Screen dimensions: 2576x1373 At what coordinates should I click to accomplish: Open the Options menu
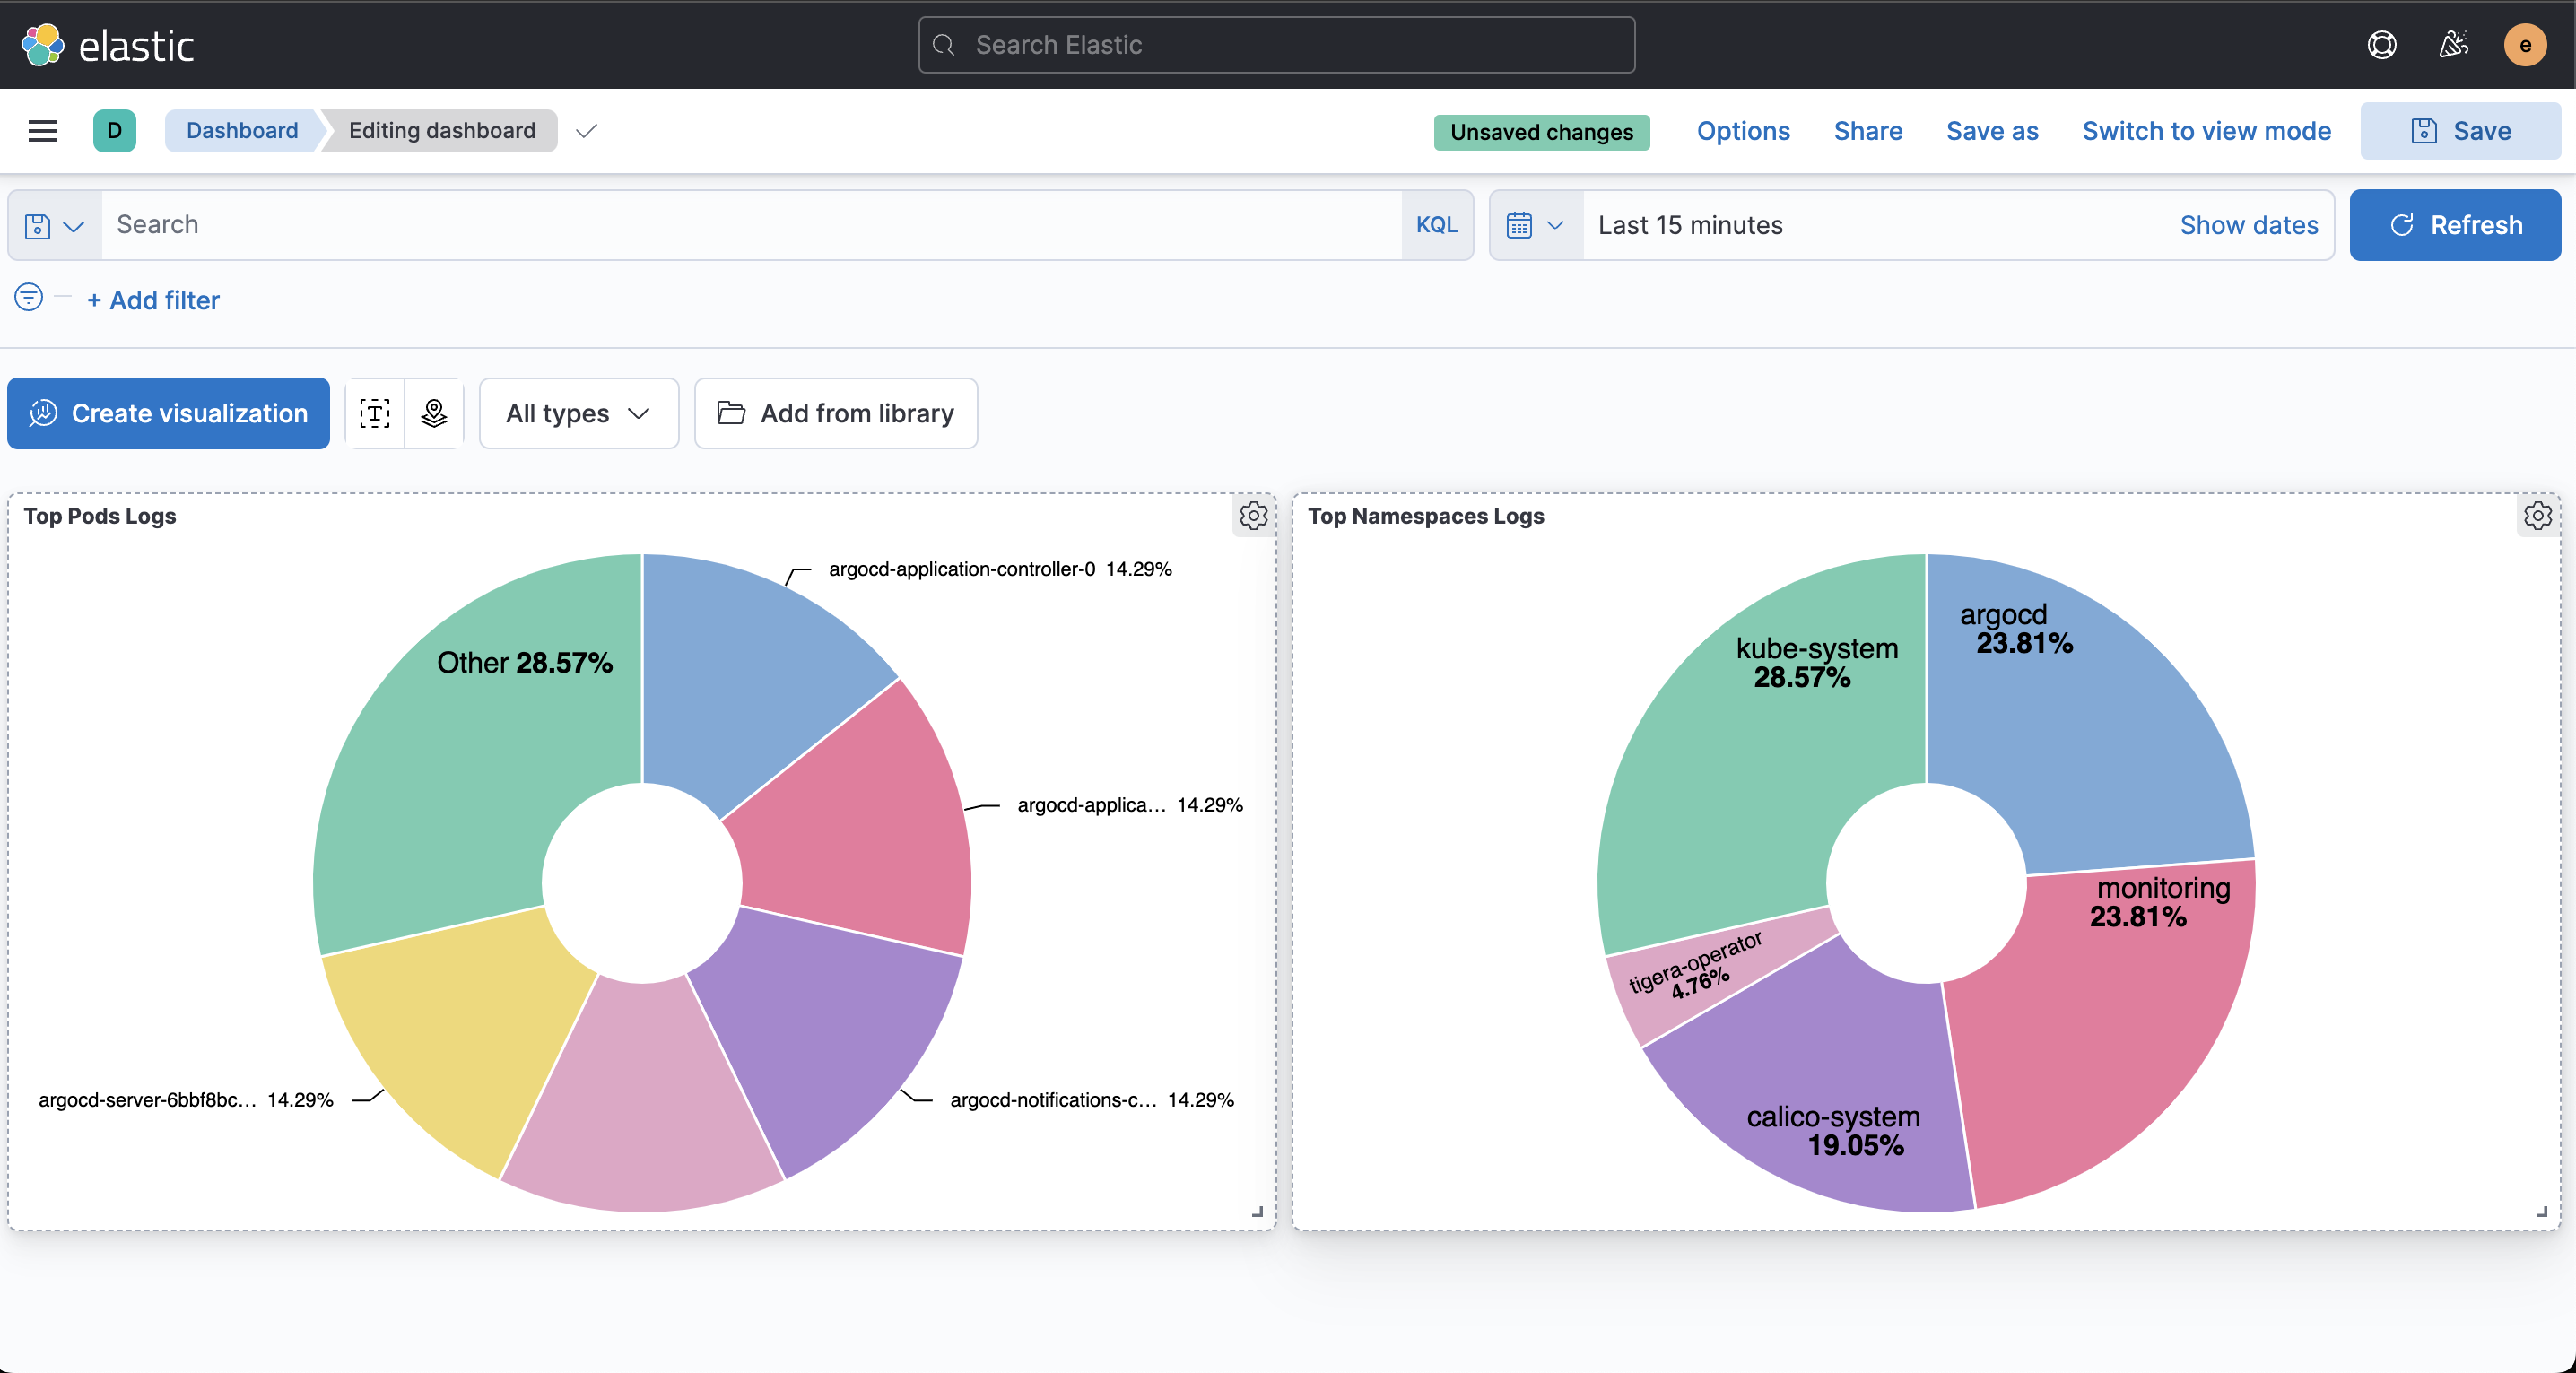[x=1742, y=131]
